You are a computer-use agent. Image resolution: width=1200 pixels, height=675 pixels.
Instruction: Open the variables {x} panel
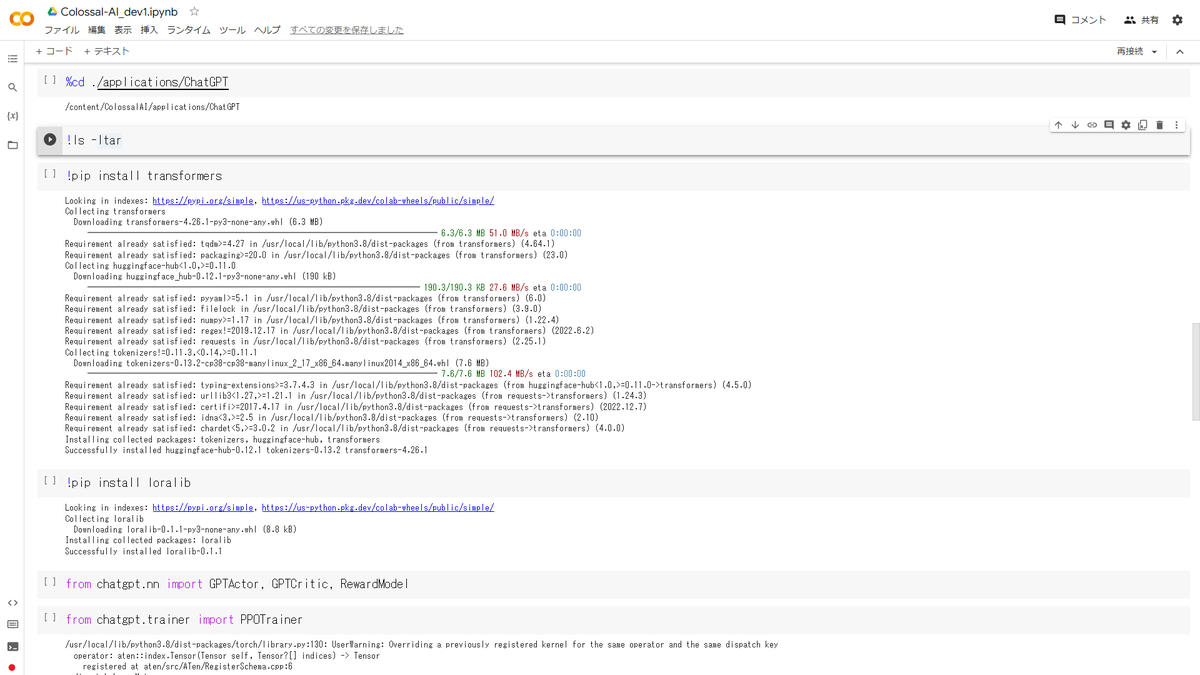(12, 116)
